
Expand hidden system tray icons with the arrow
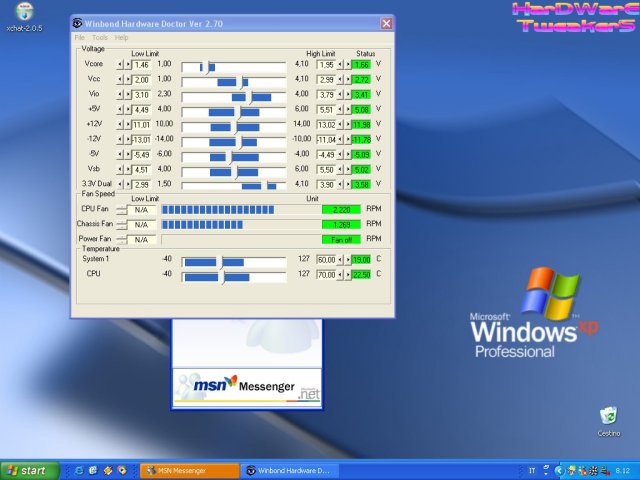tap(559, 471)
